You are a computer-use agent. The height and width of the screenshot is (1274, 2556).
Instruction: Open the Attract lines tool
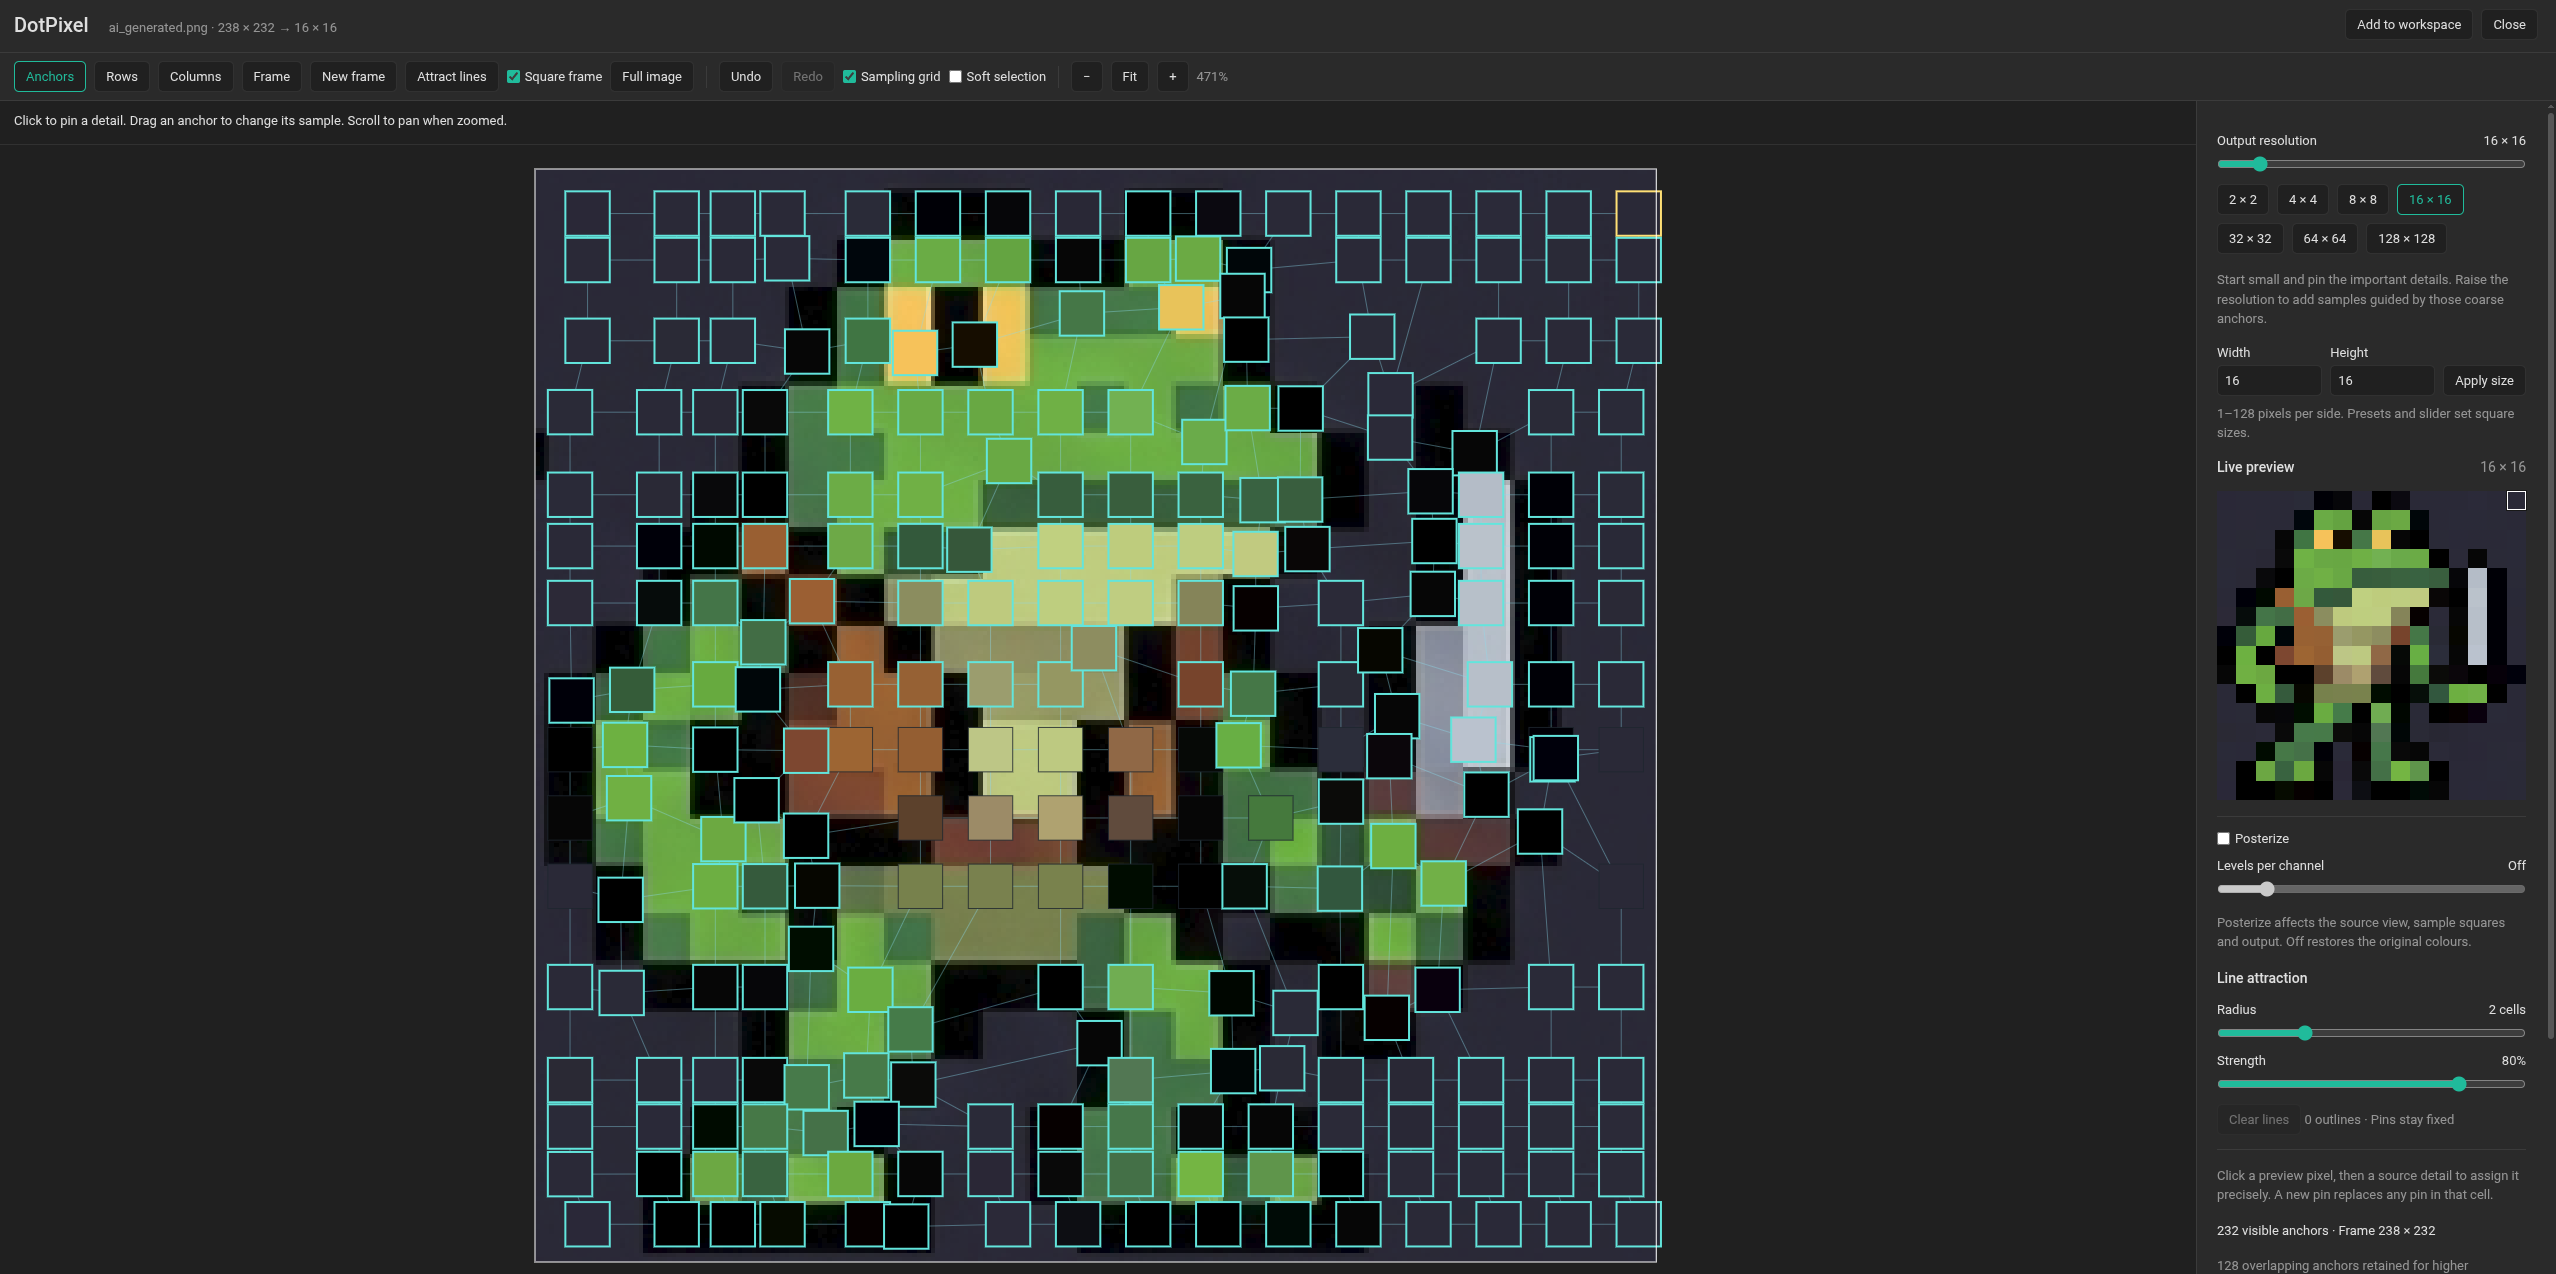(451, 77)
